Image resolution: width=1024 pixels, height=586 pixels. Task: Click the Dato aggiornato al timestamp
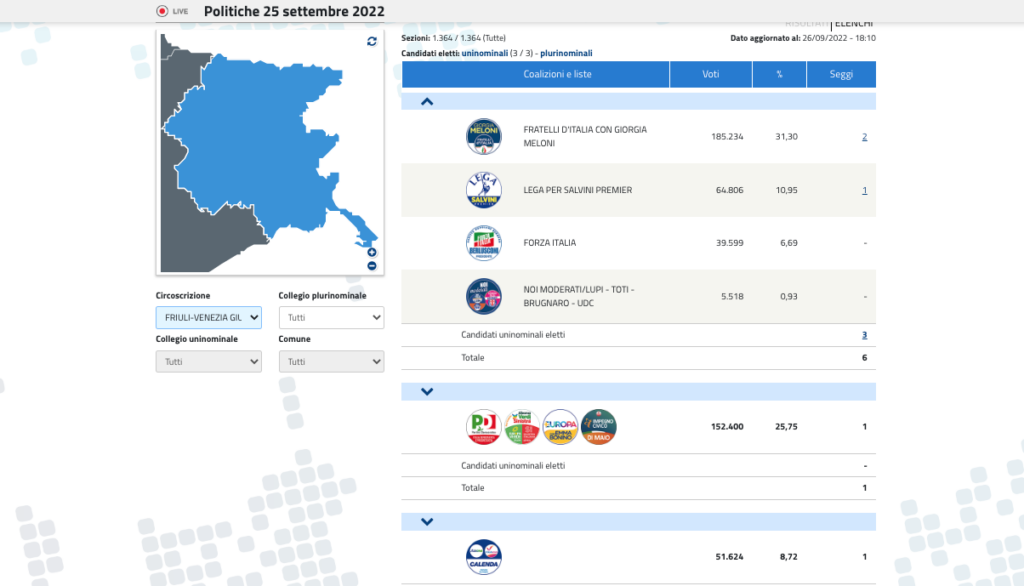803,38
